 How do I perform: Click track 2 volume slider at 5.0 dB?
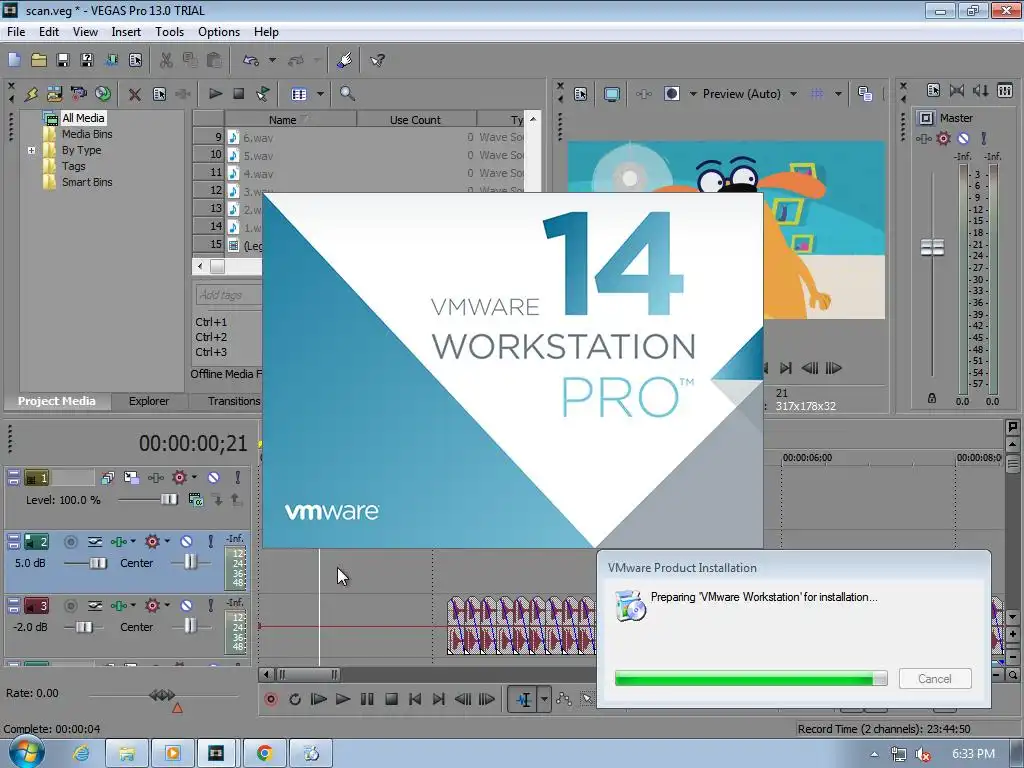[x=98, y=563]
